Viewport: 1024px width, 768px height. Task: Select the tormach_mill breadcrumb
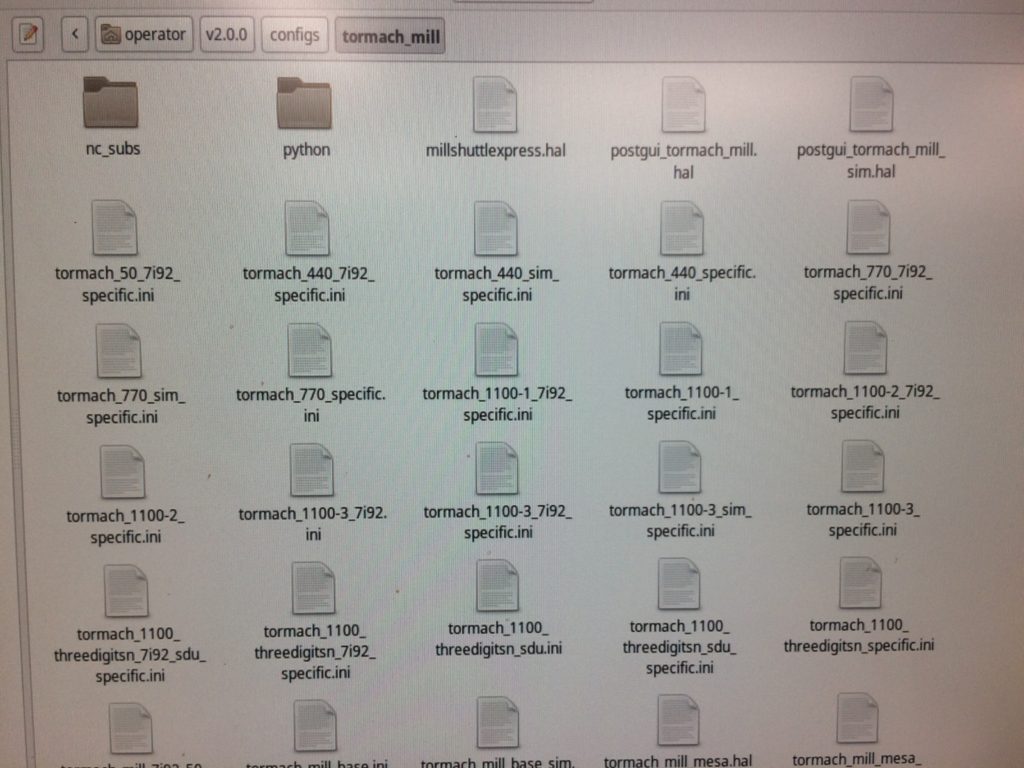click(x=391, y=37)
